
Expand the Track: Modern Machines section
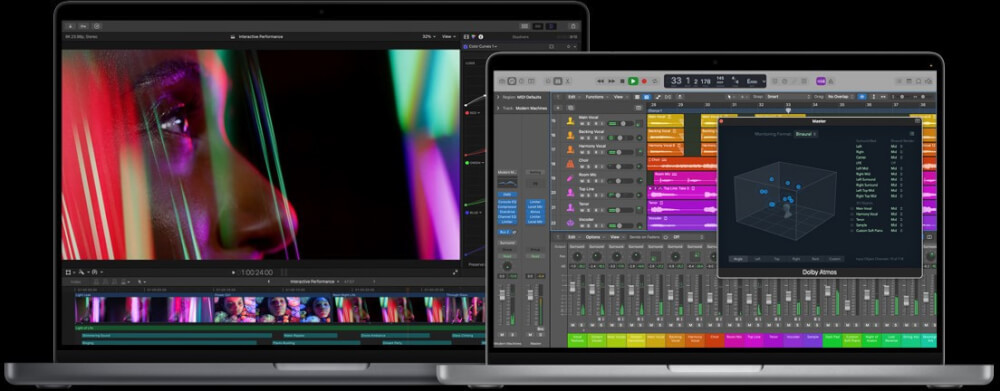click(x=498, y=108)
